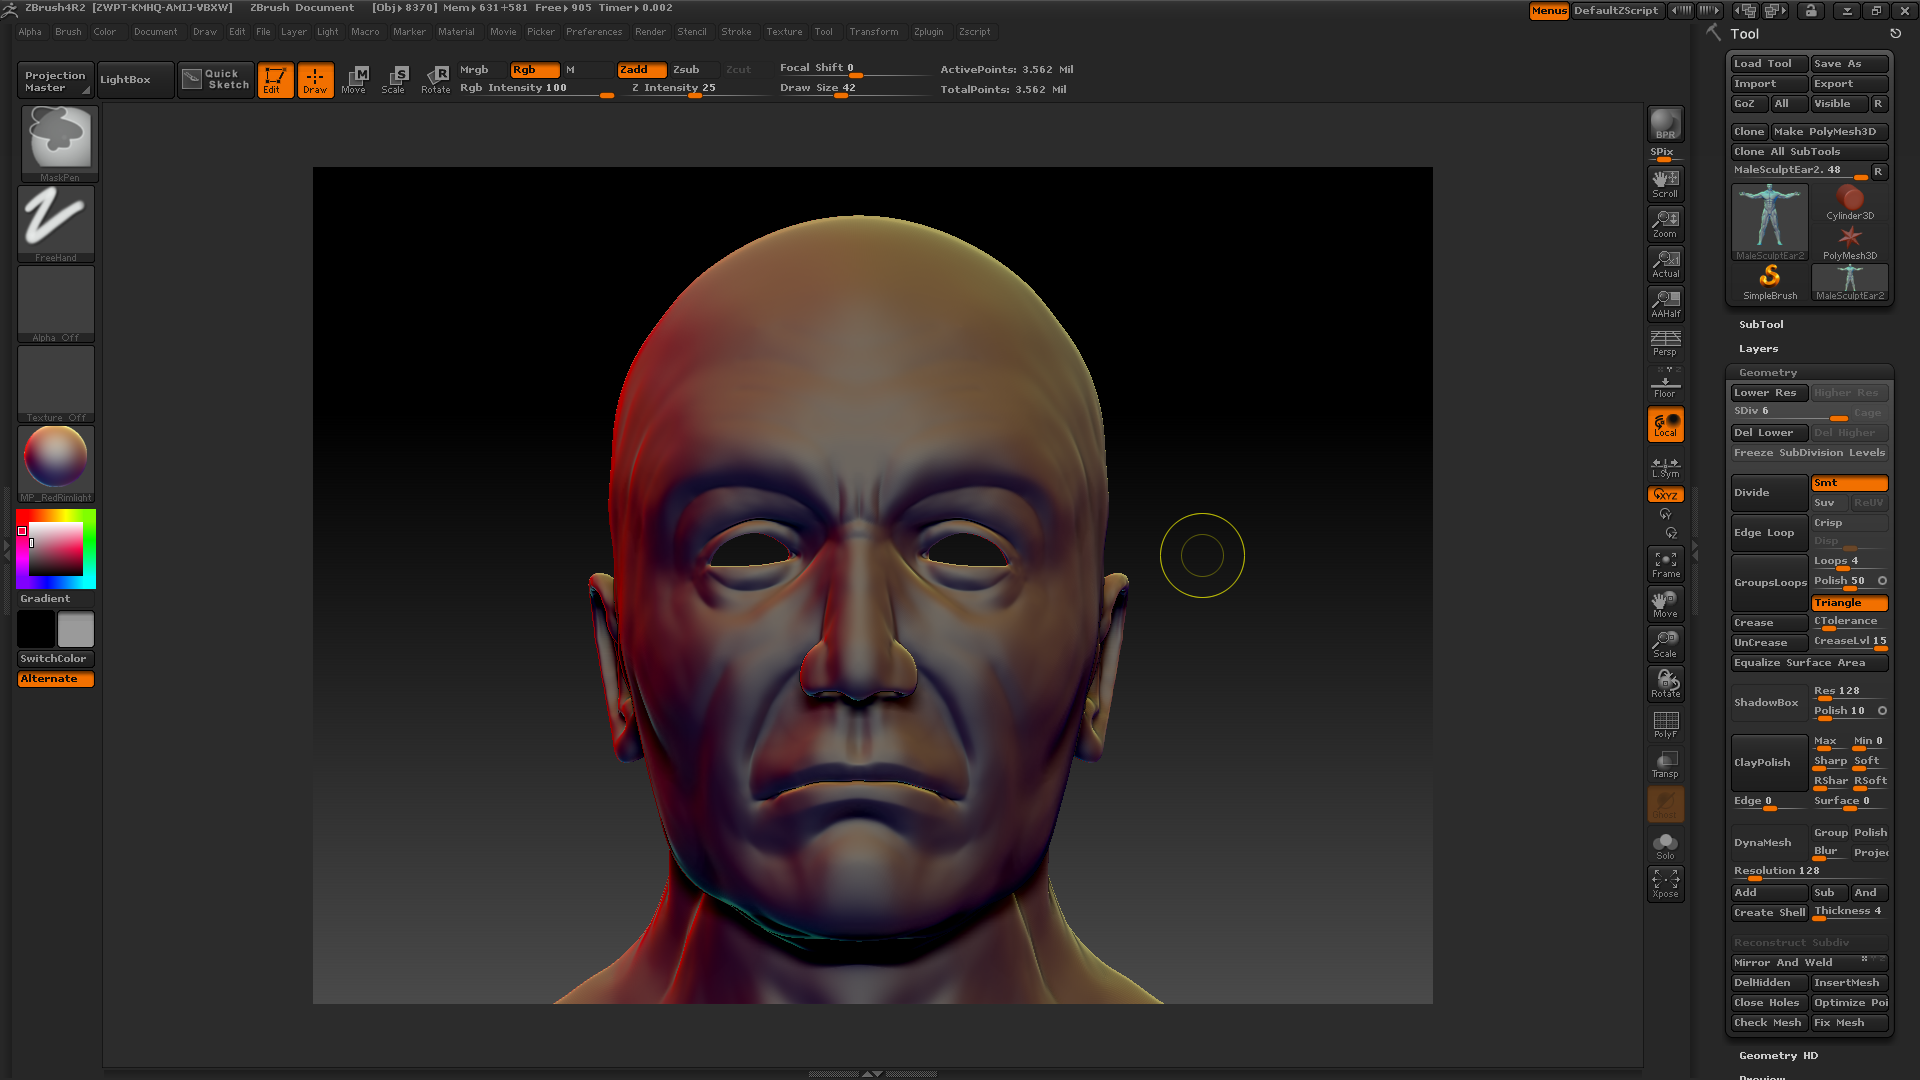Activate Draw mode button

tap(315, 80)
